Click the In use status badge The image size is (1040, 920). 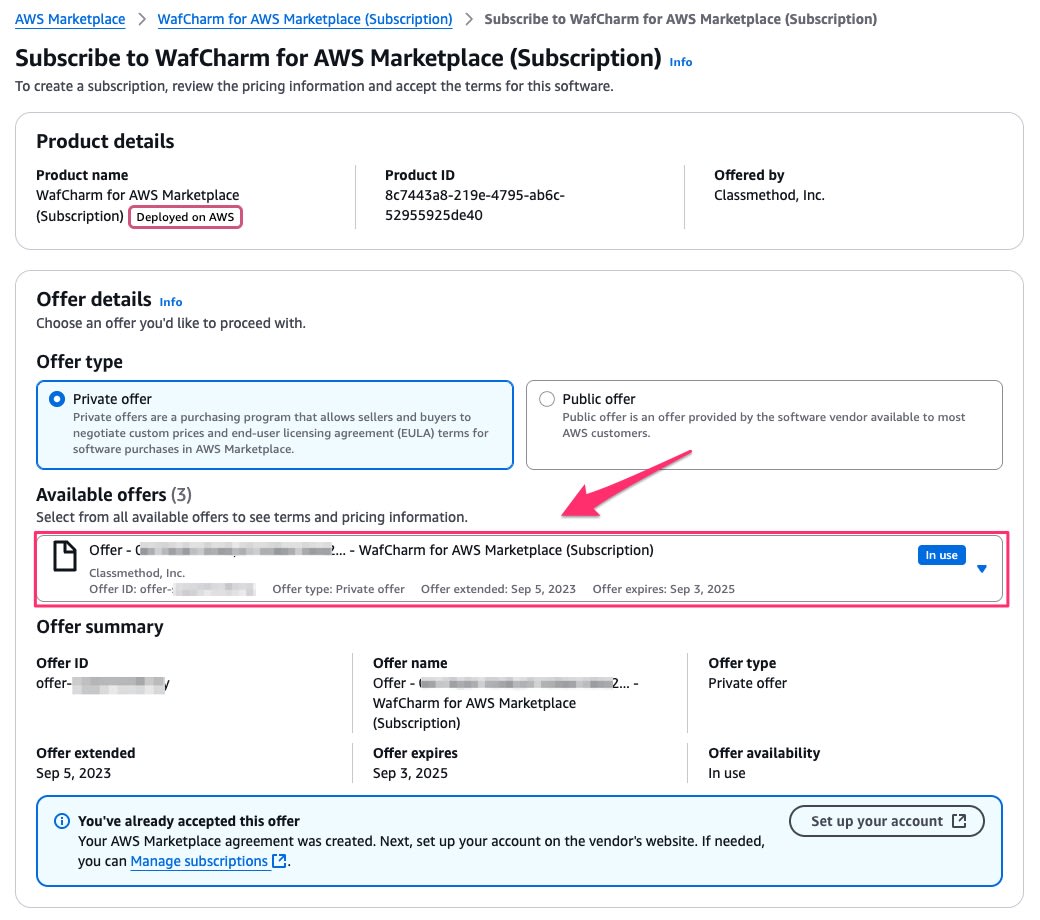point(941,555)
